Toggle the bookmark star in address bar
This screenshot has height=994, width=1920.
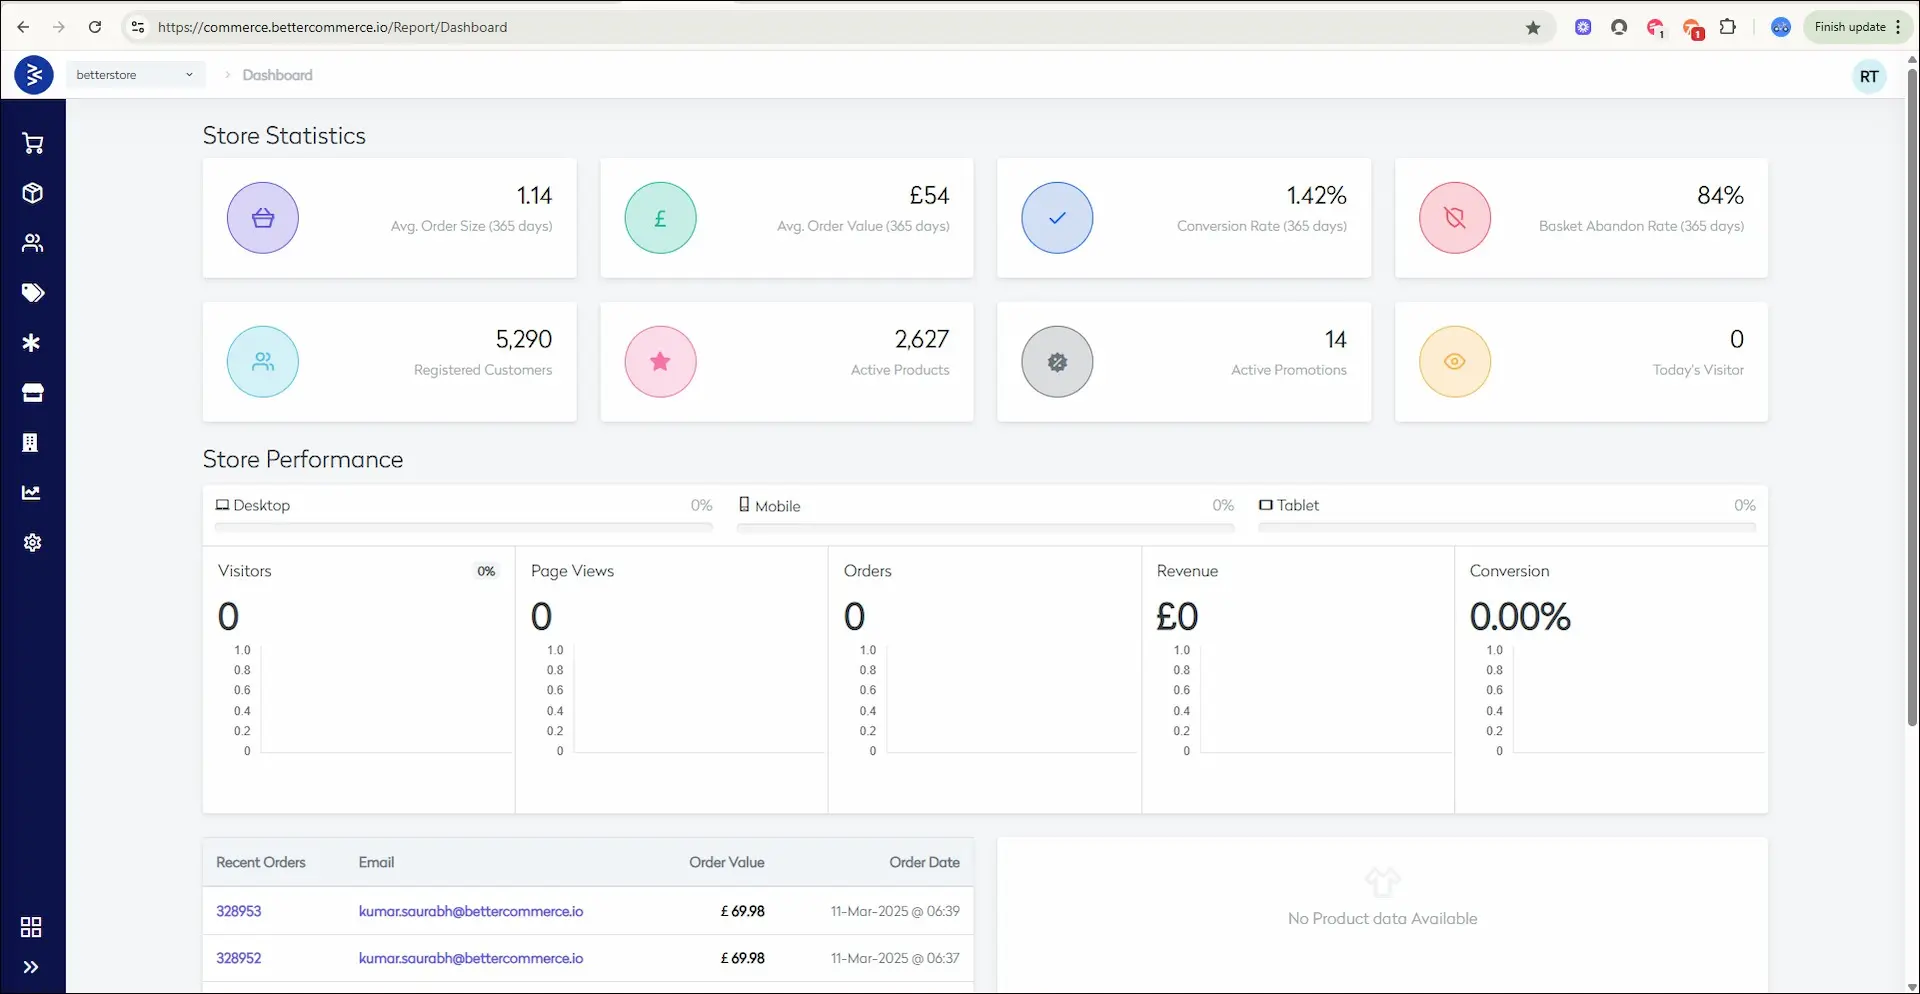point(1533,27)
